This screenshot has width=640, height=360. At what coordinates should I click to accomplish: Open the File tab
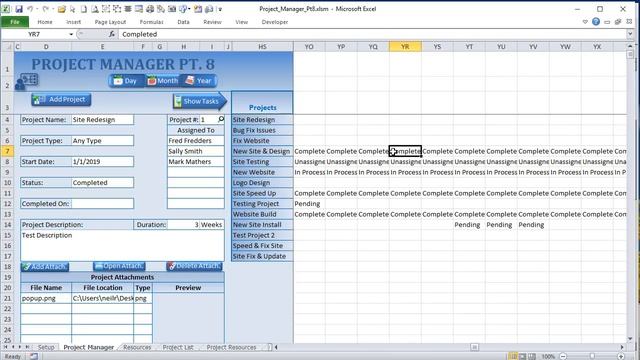click(x=15, y=22)
